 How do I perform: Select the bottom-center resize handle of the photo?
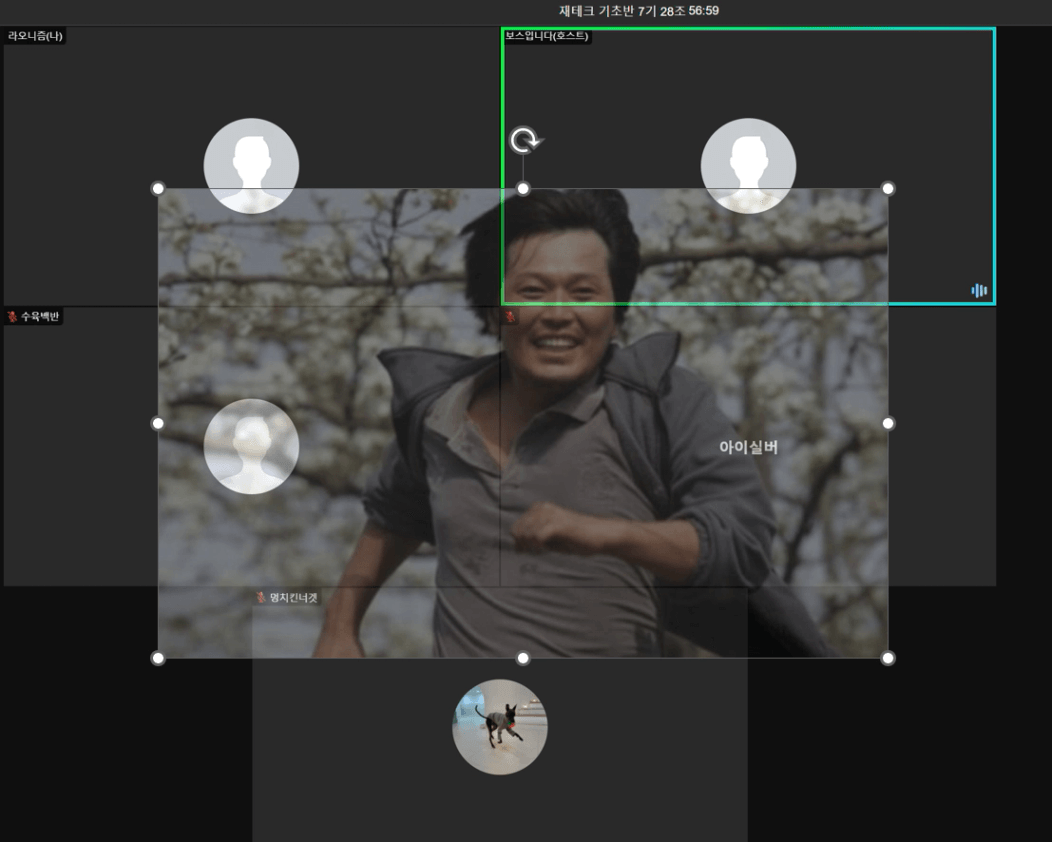(523, 658)
